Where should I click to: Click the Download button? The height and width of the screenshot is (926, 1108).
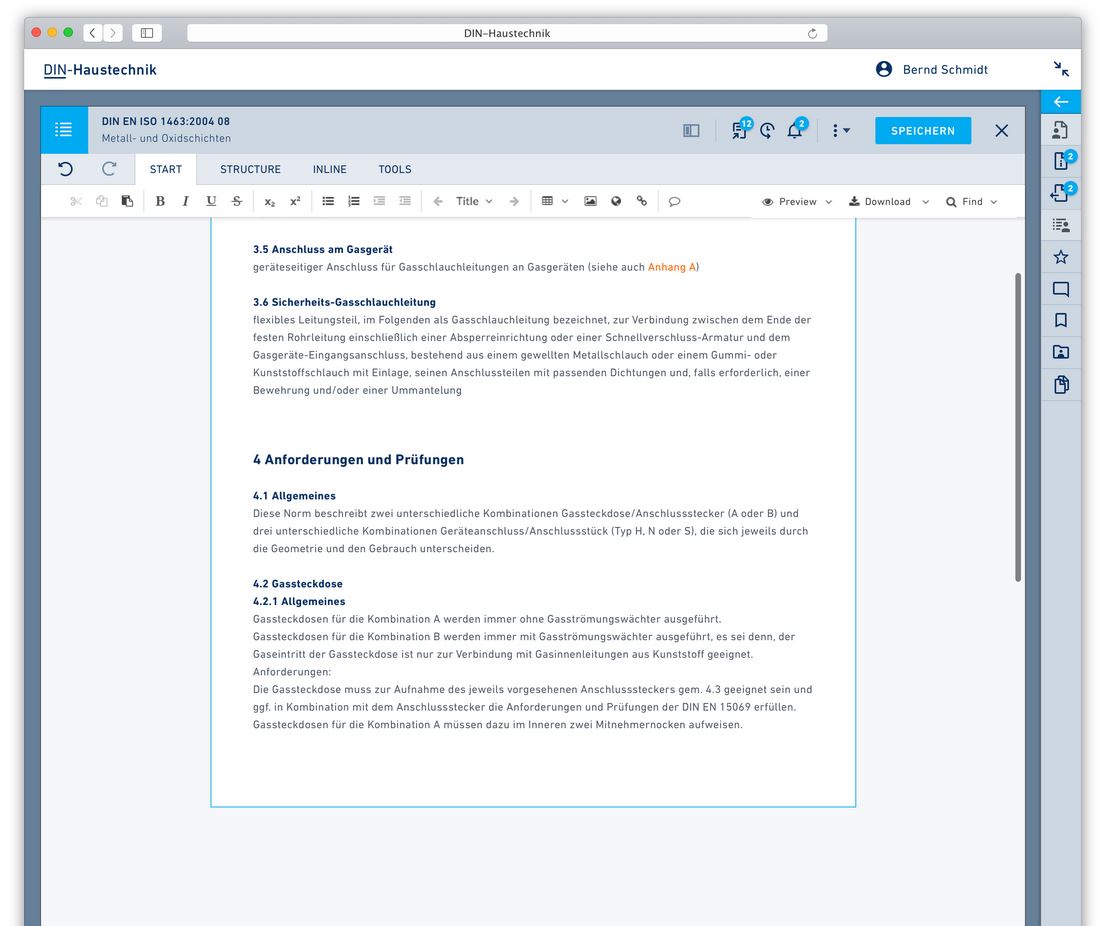coord(880,202)
